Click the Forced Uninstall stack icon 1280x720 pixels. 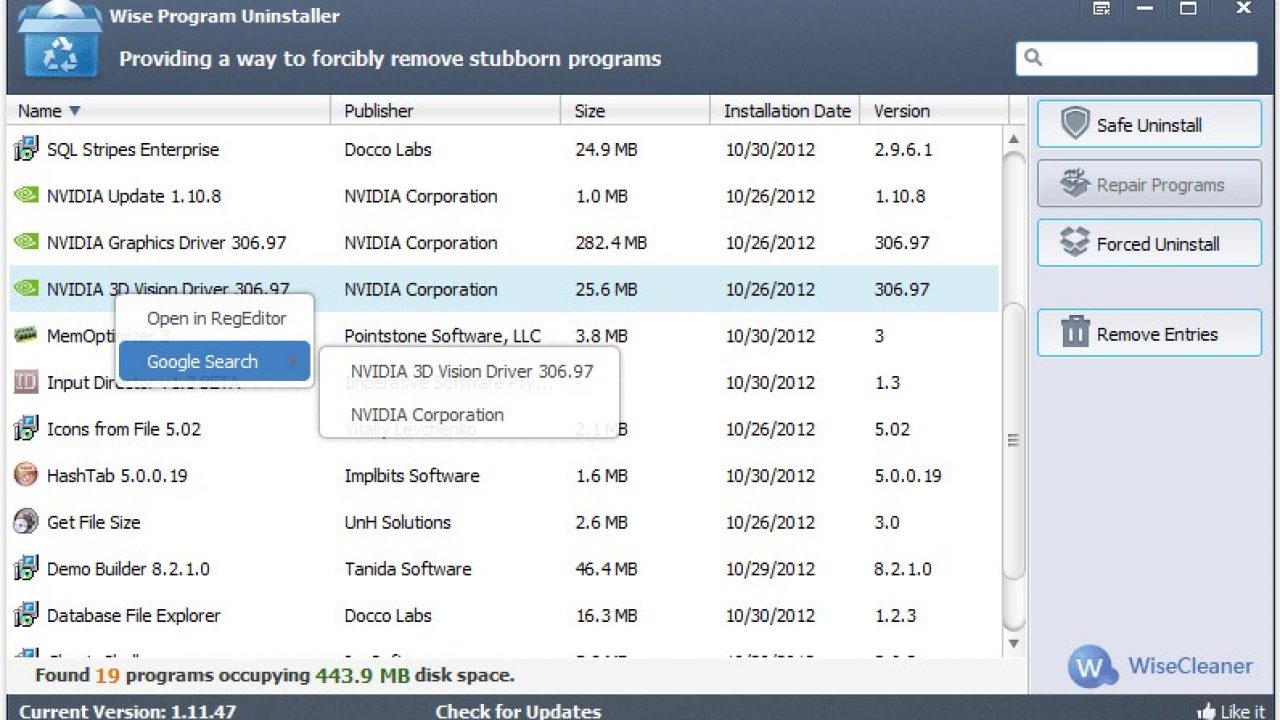[1075, 243]
